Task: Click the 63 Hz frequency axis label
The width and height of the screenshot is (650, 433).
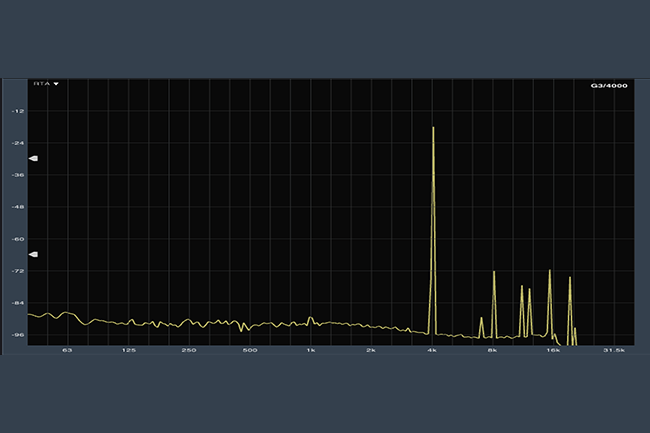Action: 67,351
